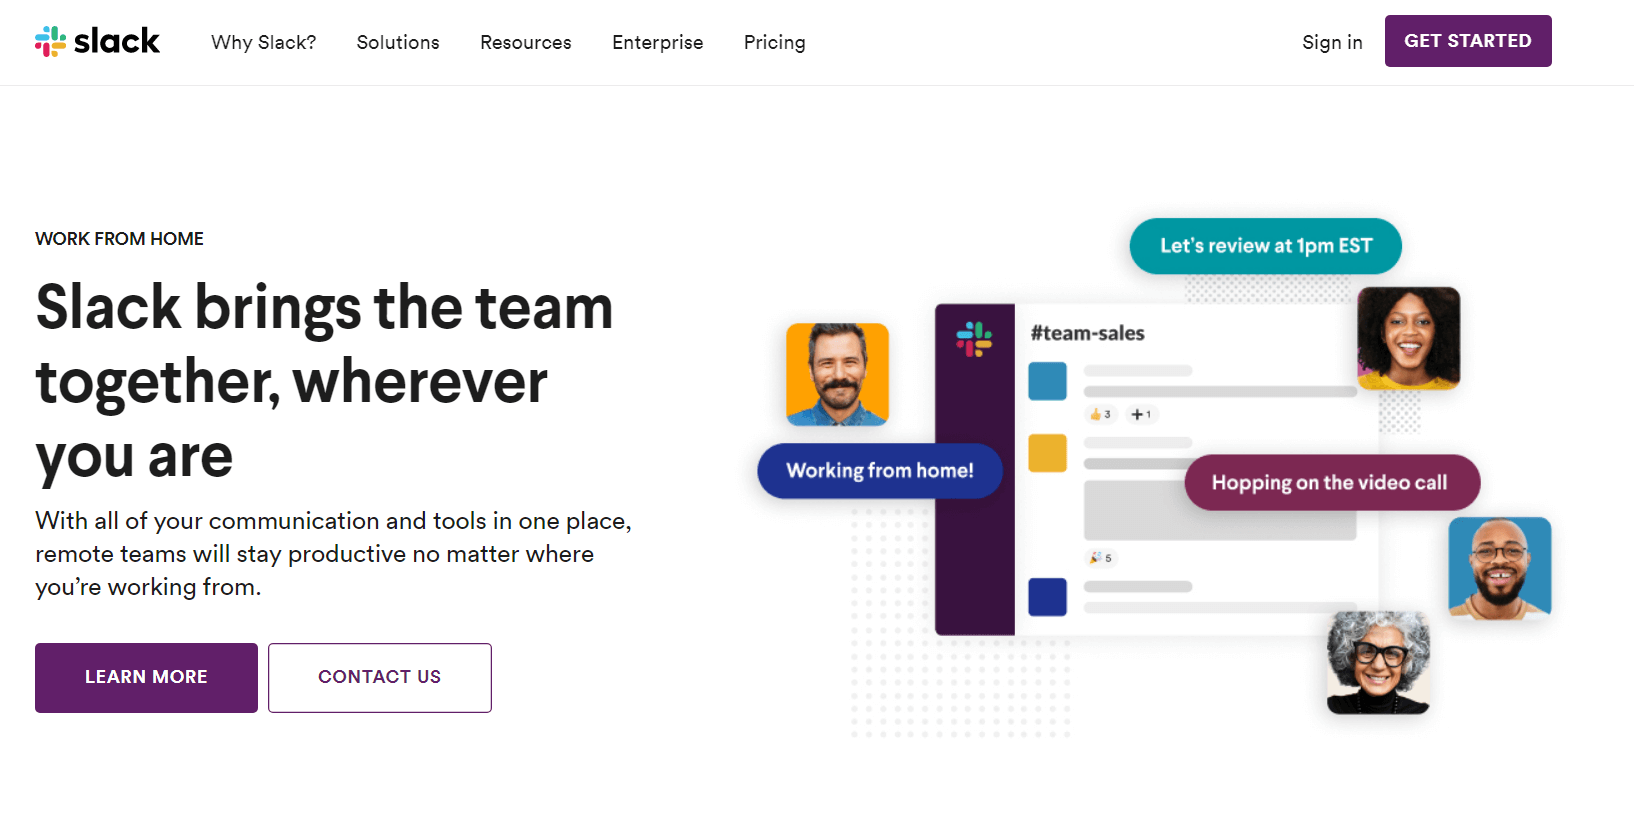Go to the Enterprise page
Screen dimensions: 1634x814
[x=658, y=42]
